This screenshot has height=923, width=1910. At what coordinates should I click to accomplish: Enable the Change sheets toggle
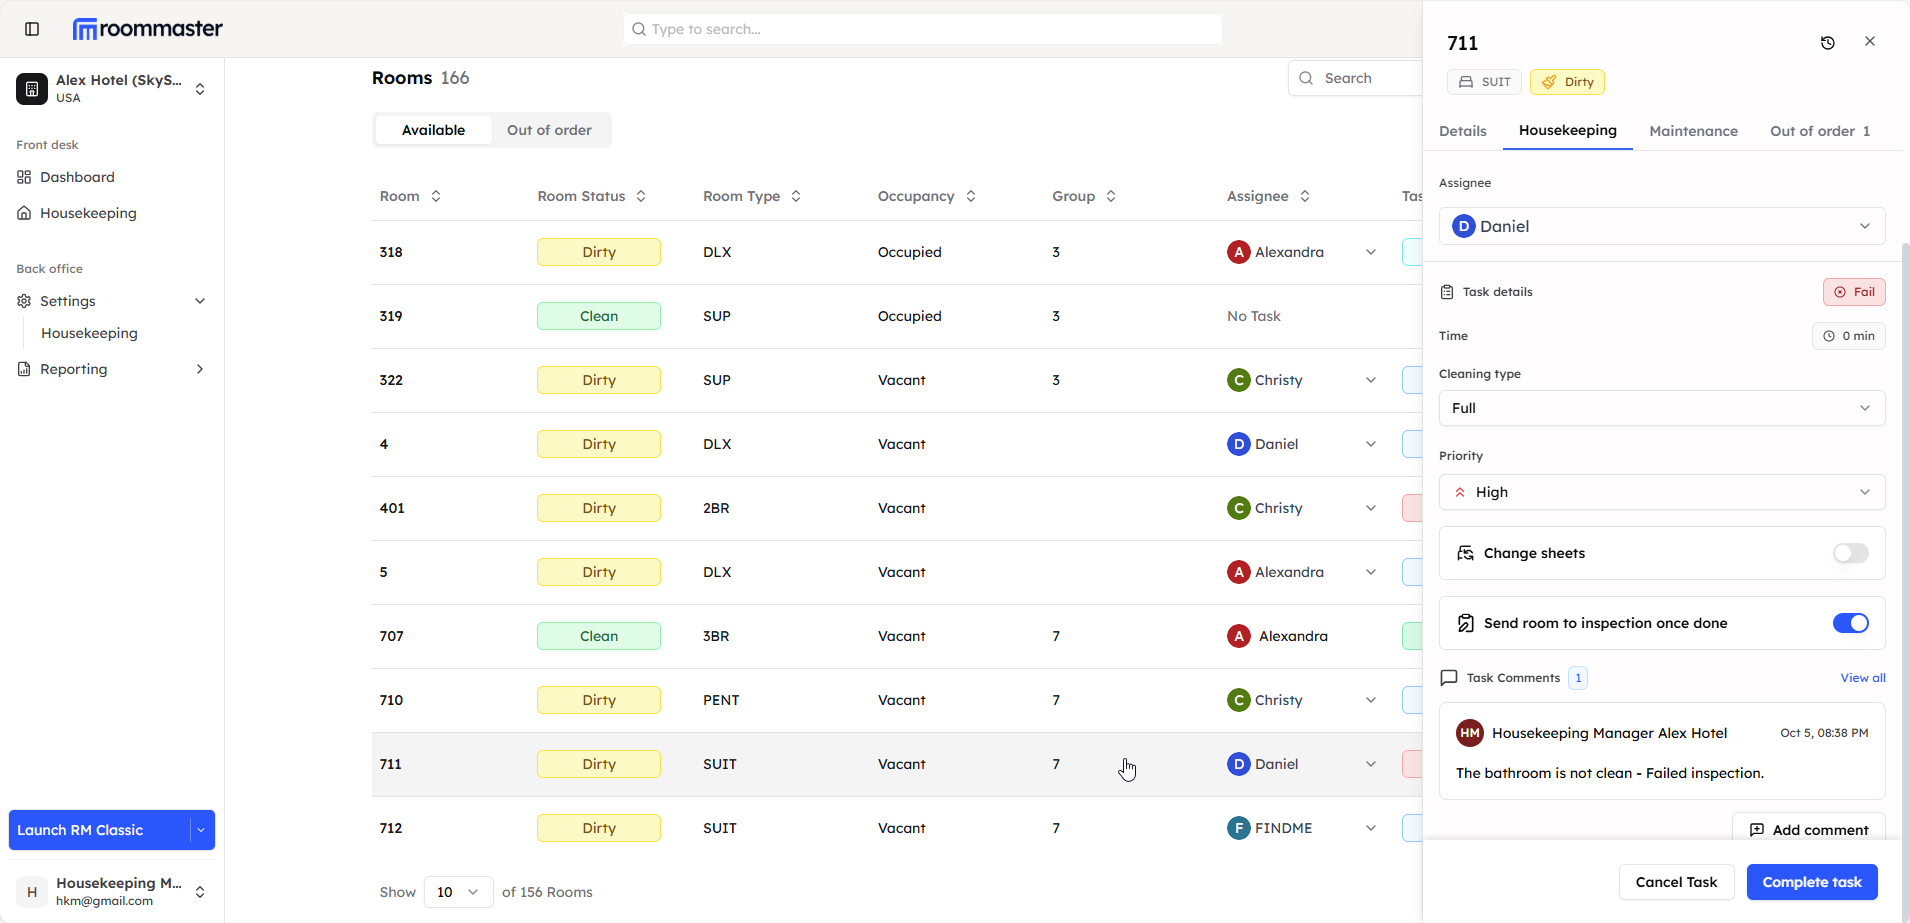click(1850, 553)
